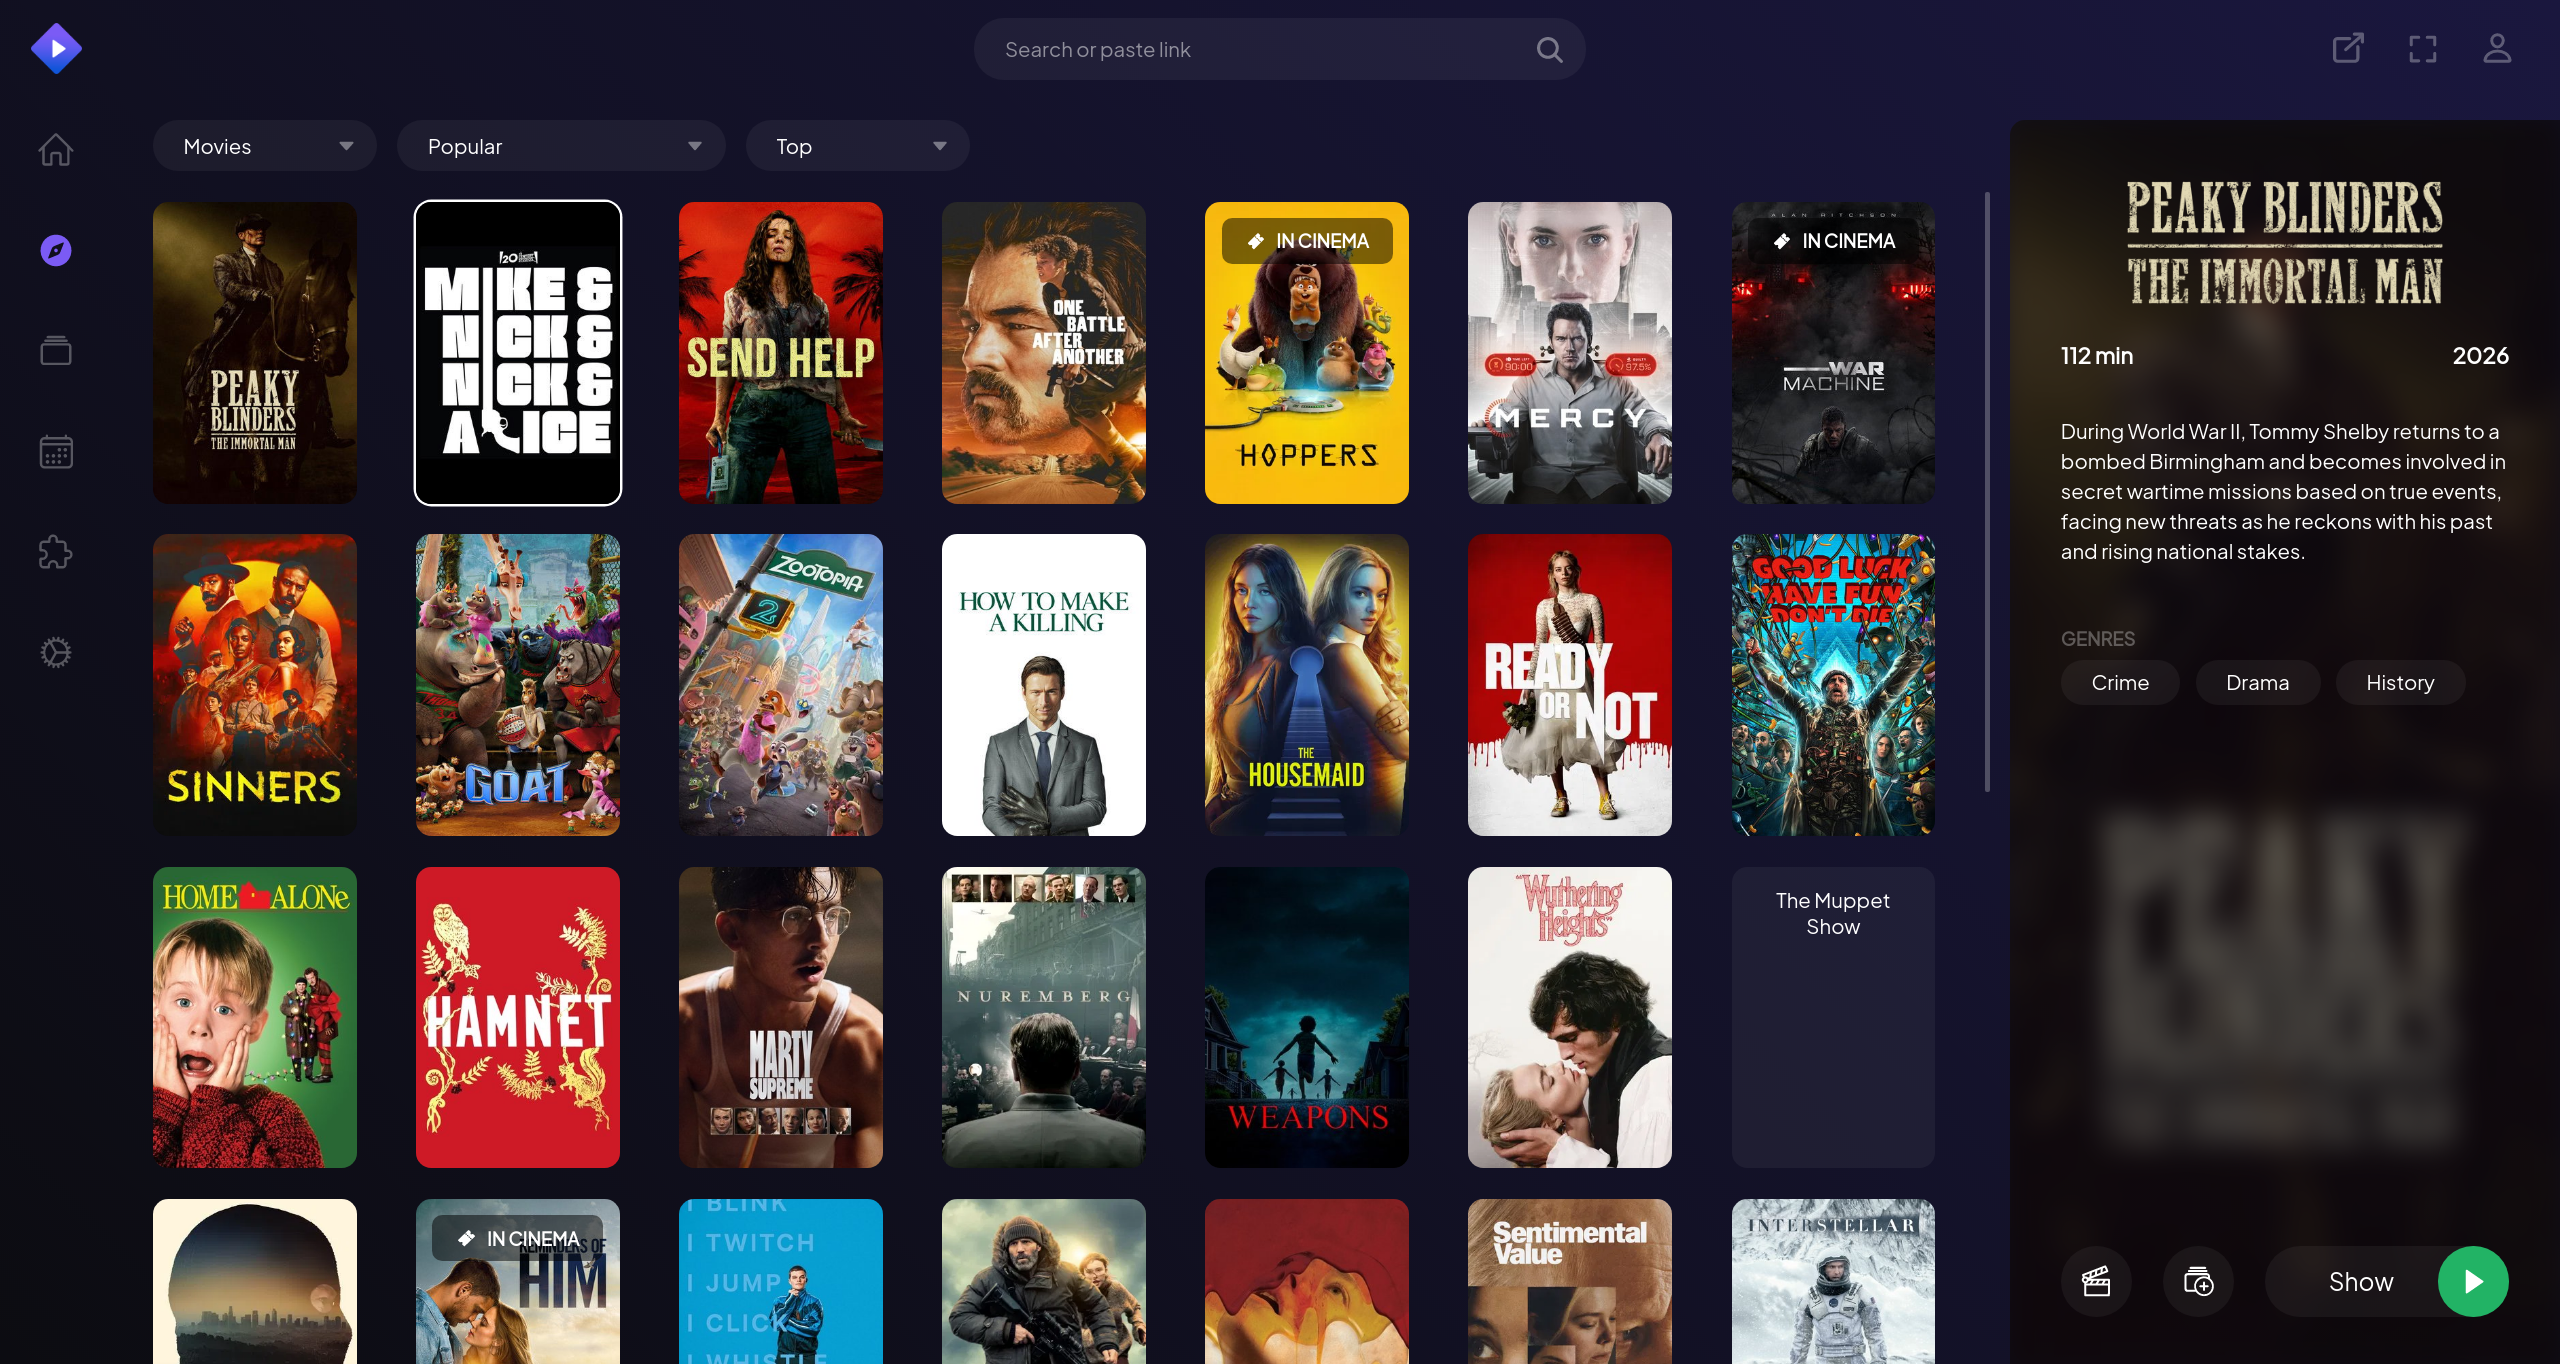Screen dimensions: 2560x1364
Task: Click the clapperboard trailer icon
Action: [x=2096, y=1281]
